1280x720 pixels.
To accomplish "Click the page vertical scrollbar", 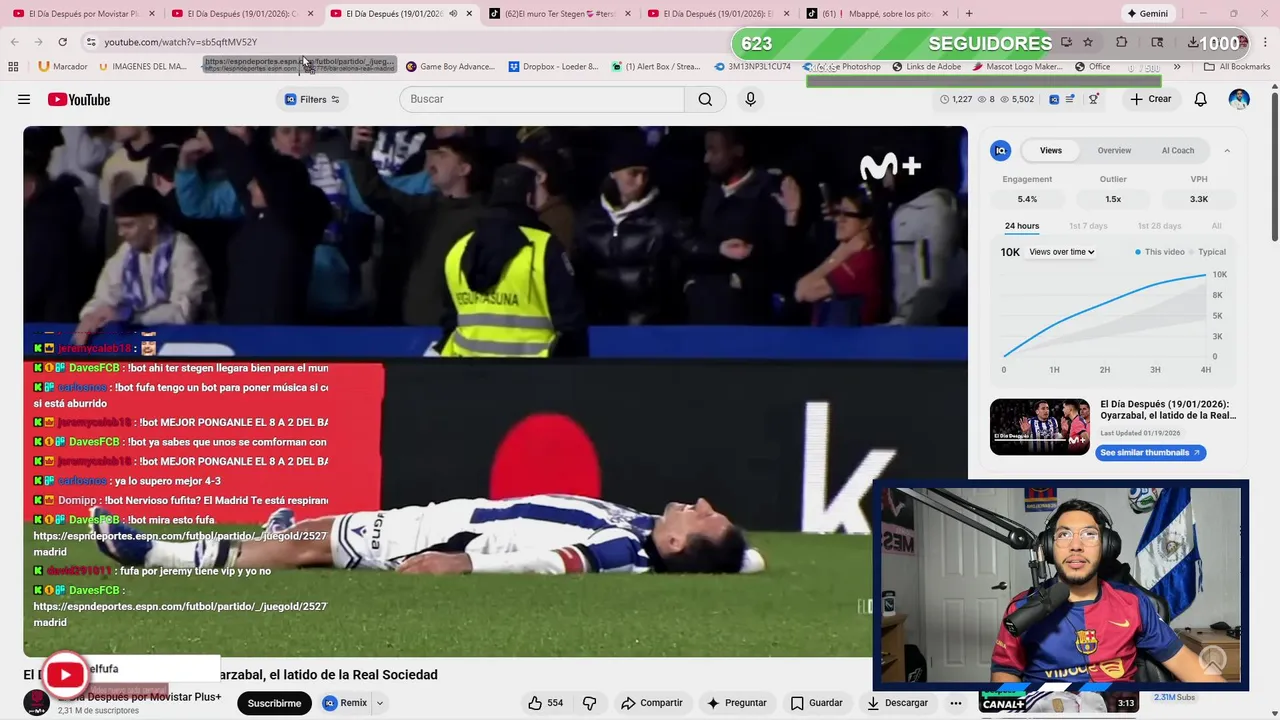I will (x=1274, y=165).
